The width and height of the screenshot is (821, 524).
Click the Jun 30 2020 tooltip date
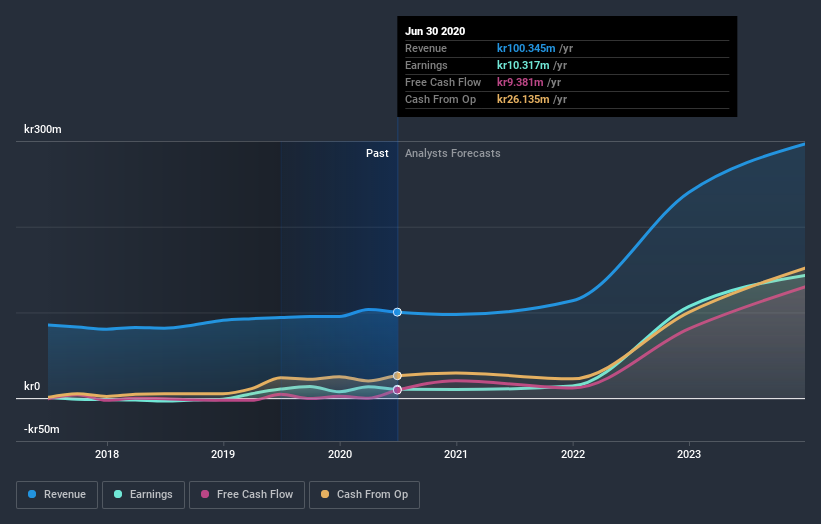435,31
